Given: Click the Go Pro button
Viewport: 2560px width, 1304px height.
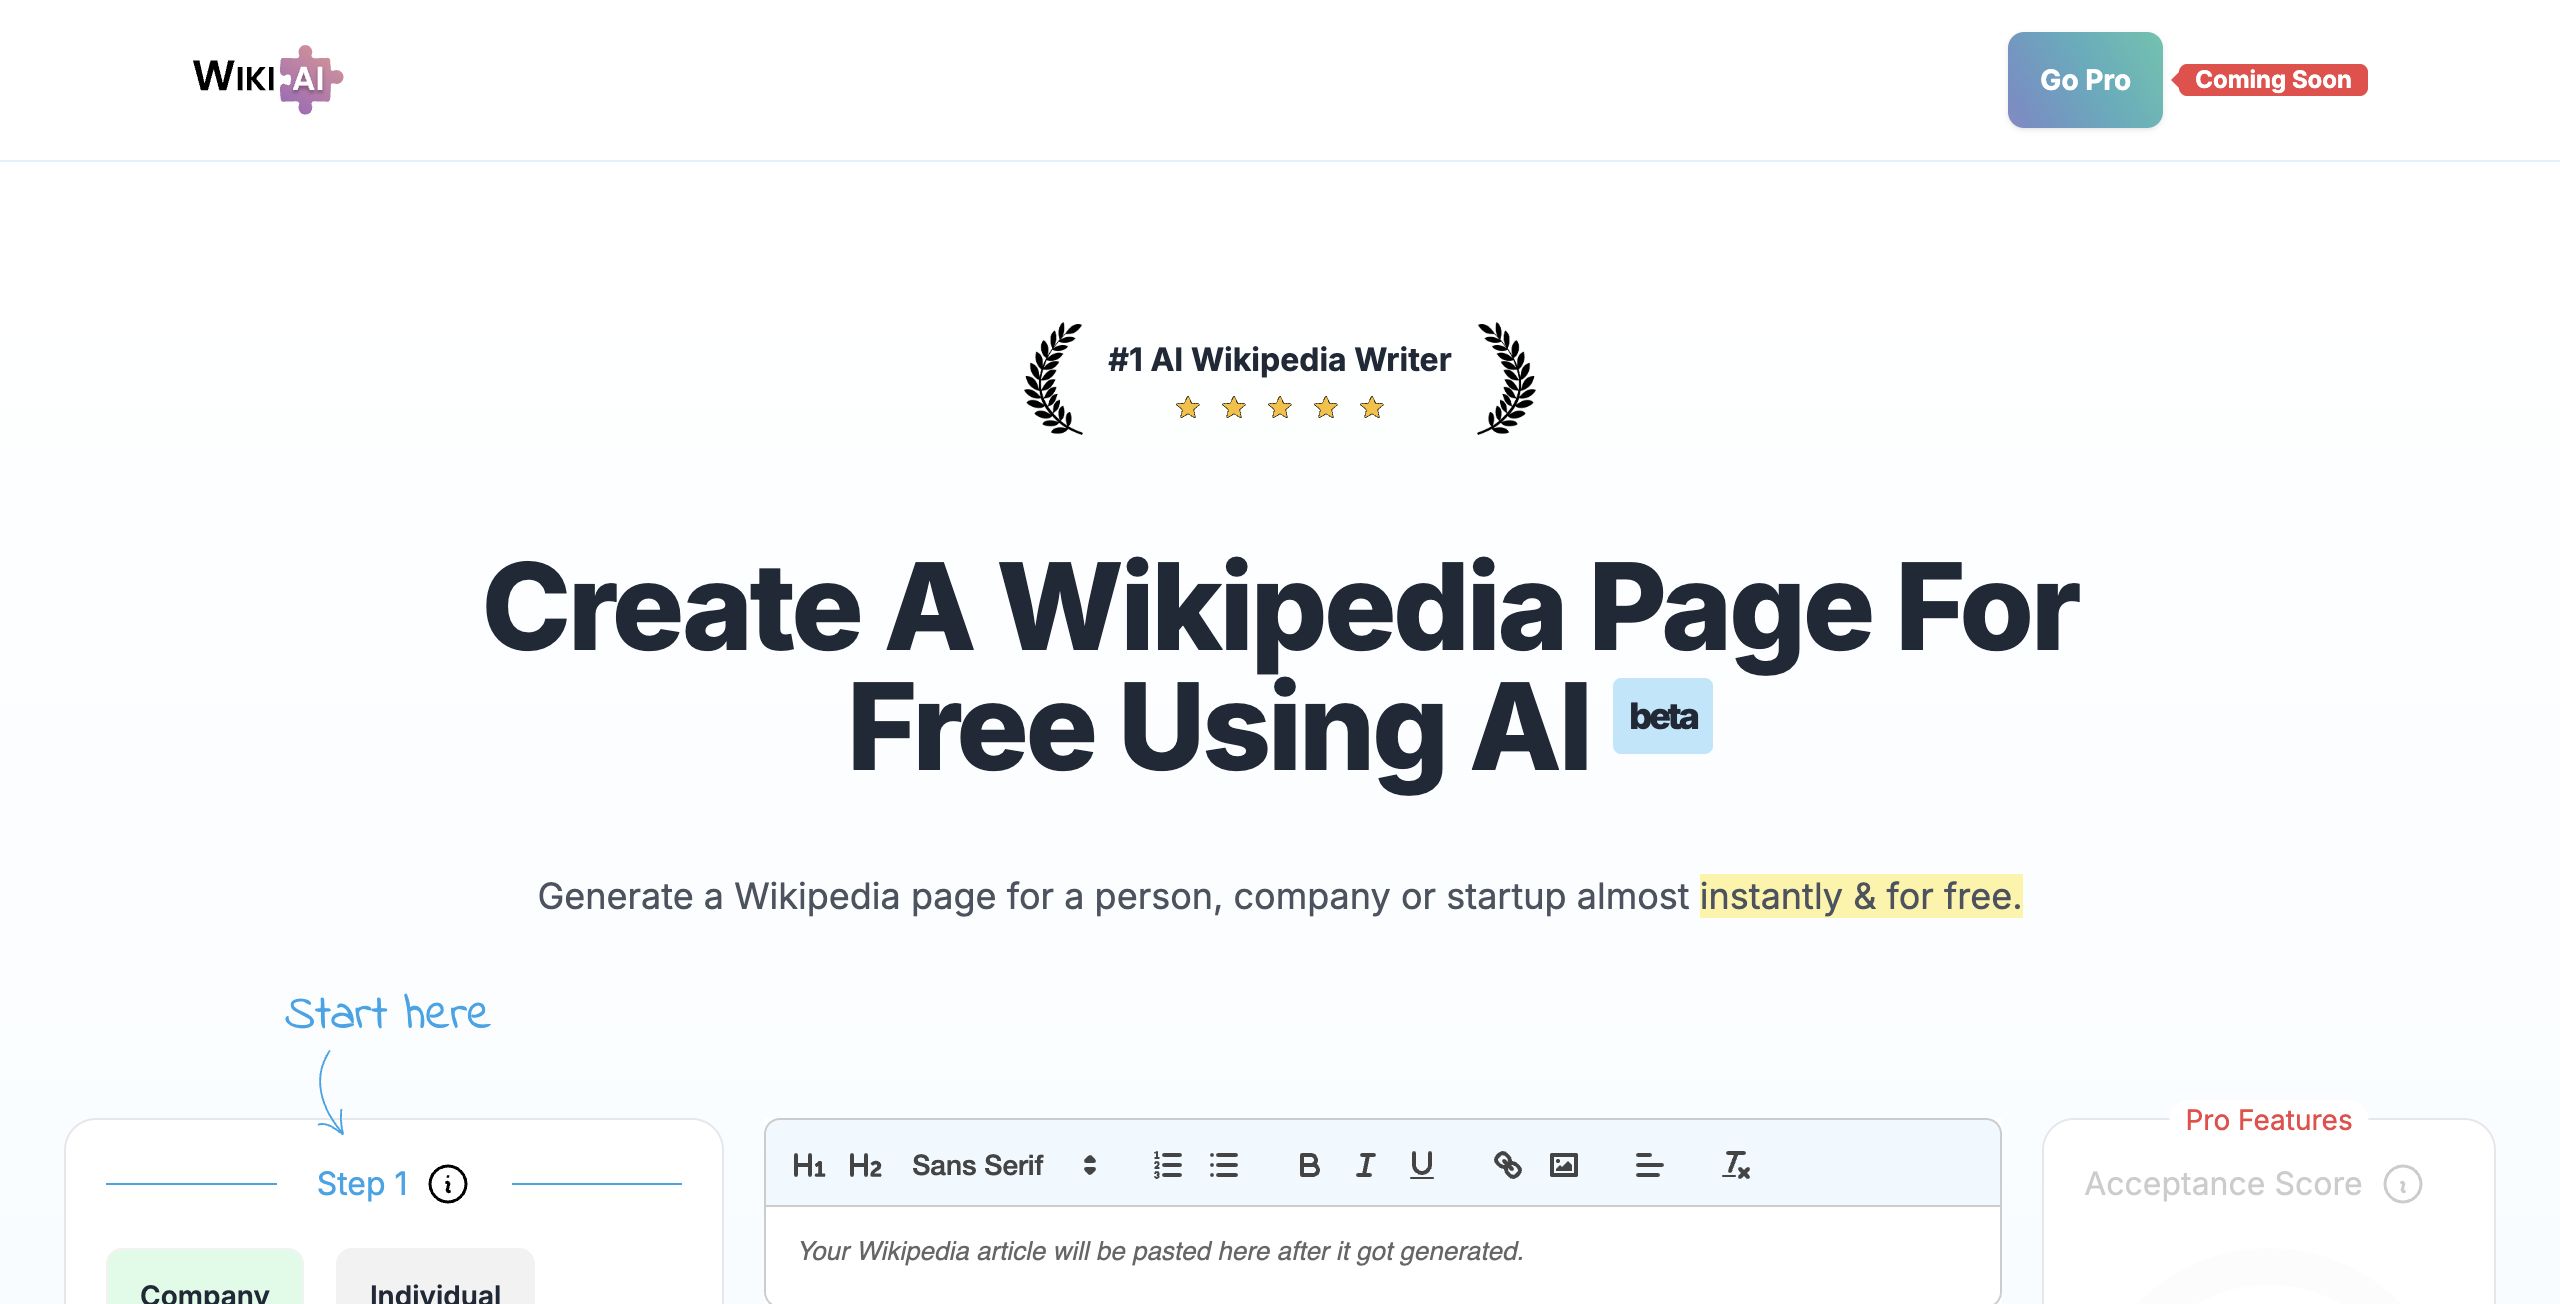Looking at the screenshot, I should (x=2085, y=80).
